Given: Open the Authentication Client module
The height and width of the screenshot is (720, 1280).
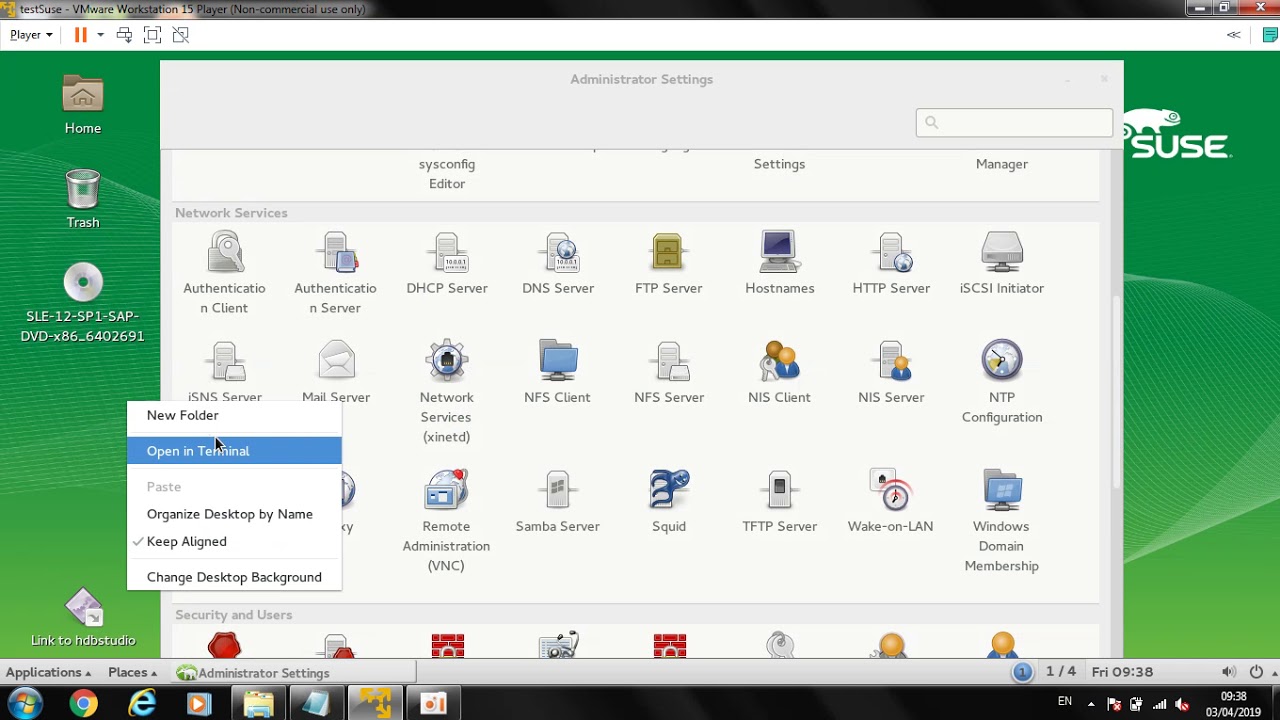Looking at the screenshot, I should tap(224, 272).
